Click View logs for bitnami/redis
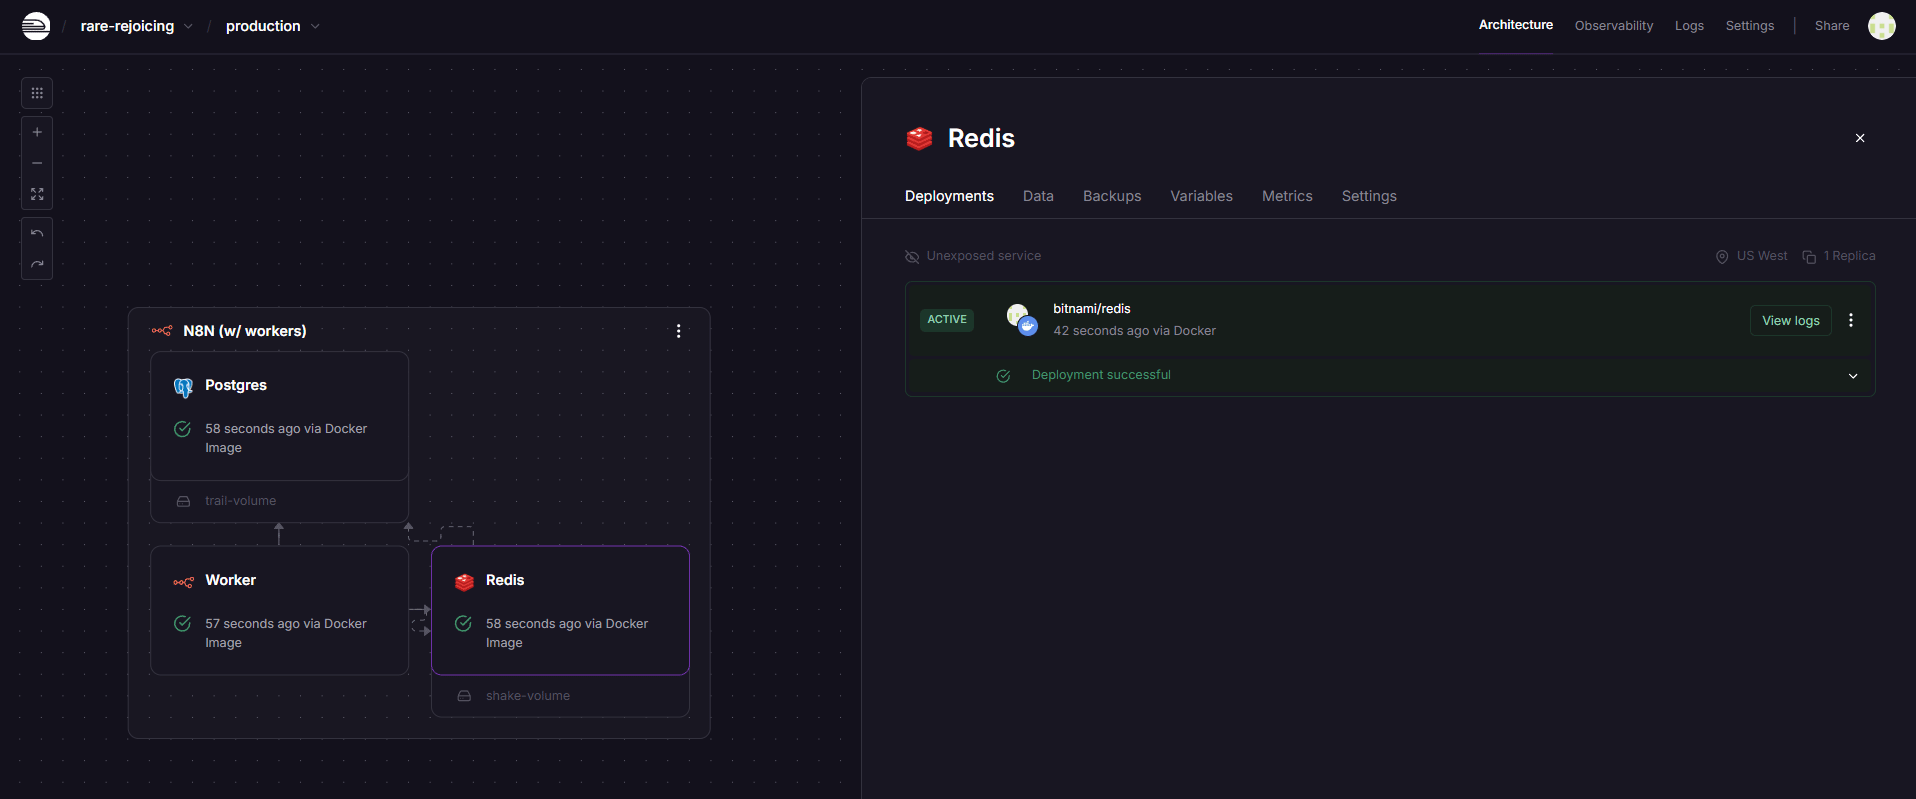Image resolution: width=1916 pixels, height=799 pixels. pos(1791,320)
